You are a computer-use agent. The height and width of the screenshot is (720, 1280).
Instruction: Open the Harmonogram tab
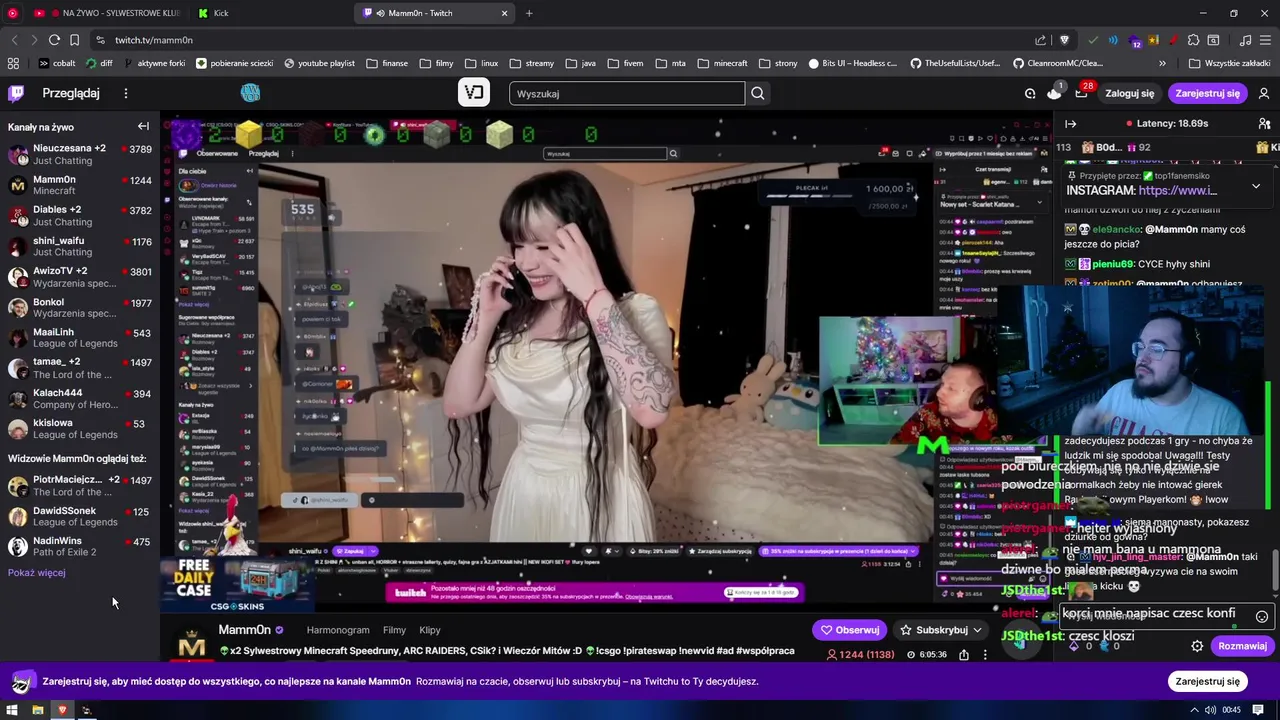338,630
